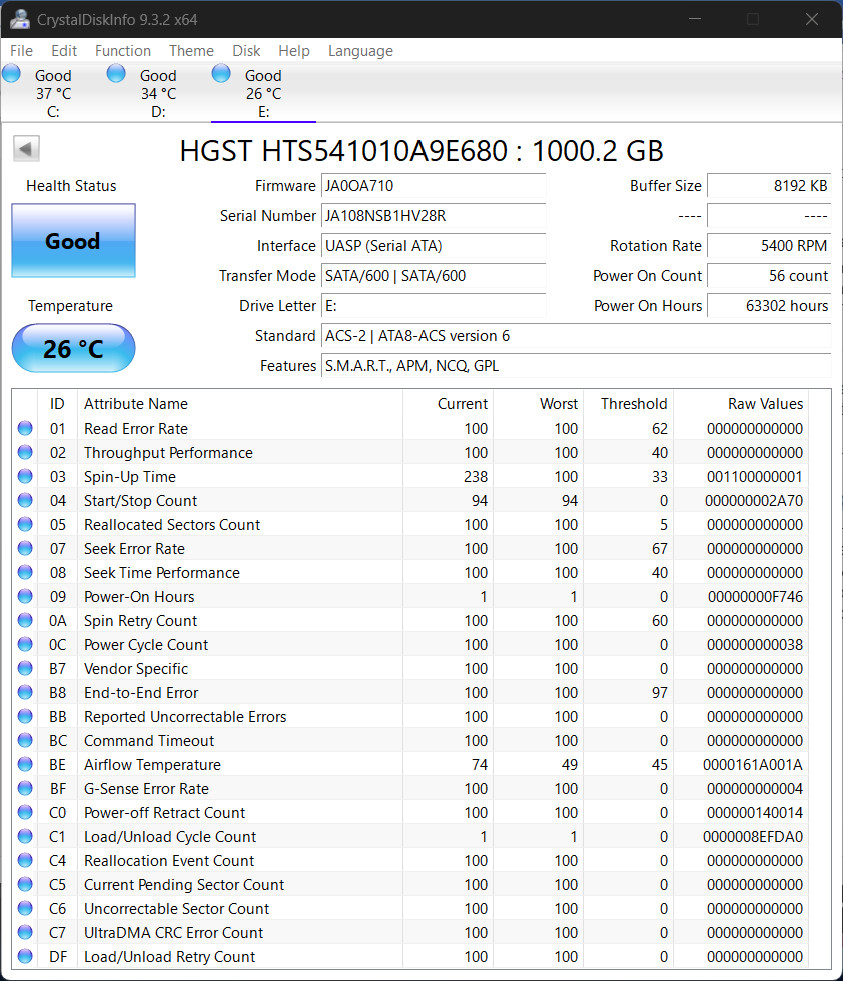The width and height of the screenshot is (843, 981).
Task: Click the status dot for Power Cycle Count
Action: pyautogui.click(x=25, y=644)
